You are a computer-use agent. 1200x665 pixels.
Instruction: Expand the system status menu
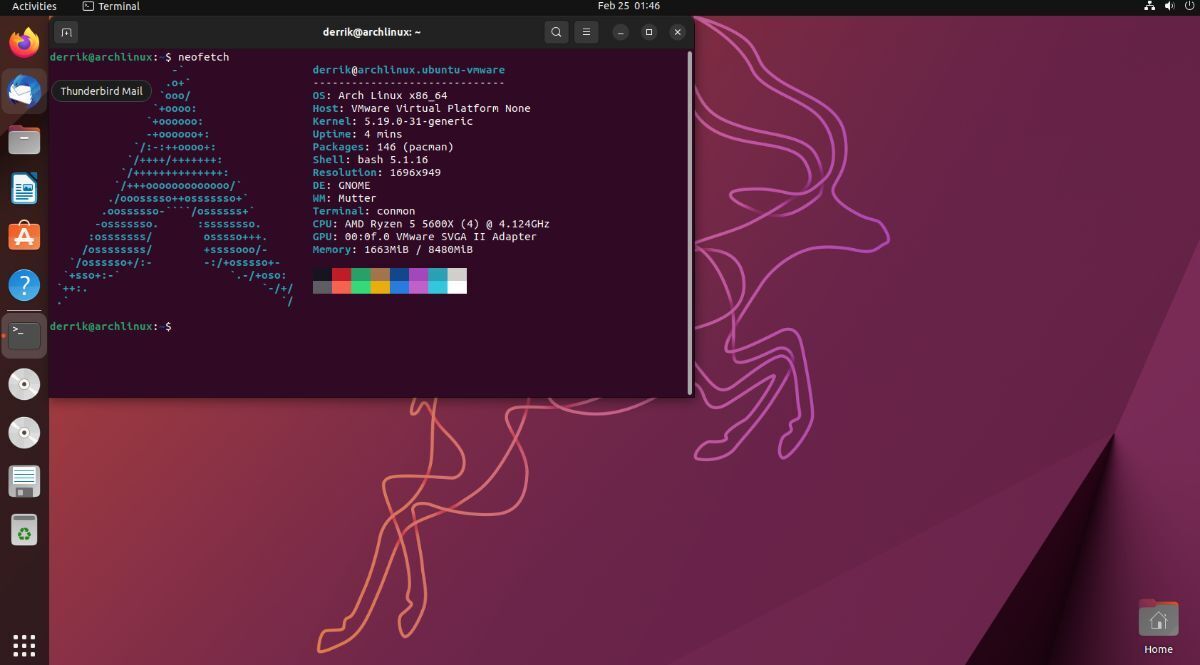coord(1168,6)
